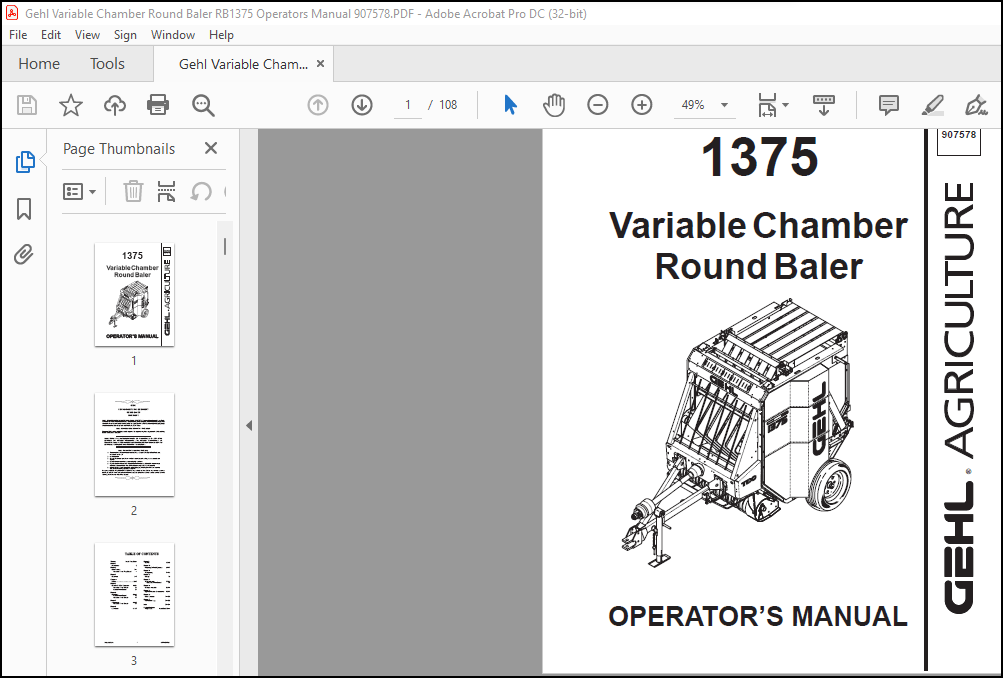Open the Sign menu

pos(125,35)
